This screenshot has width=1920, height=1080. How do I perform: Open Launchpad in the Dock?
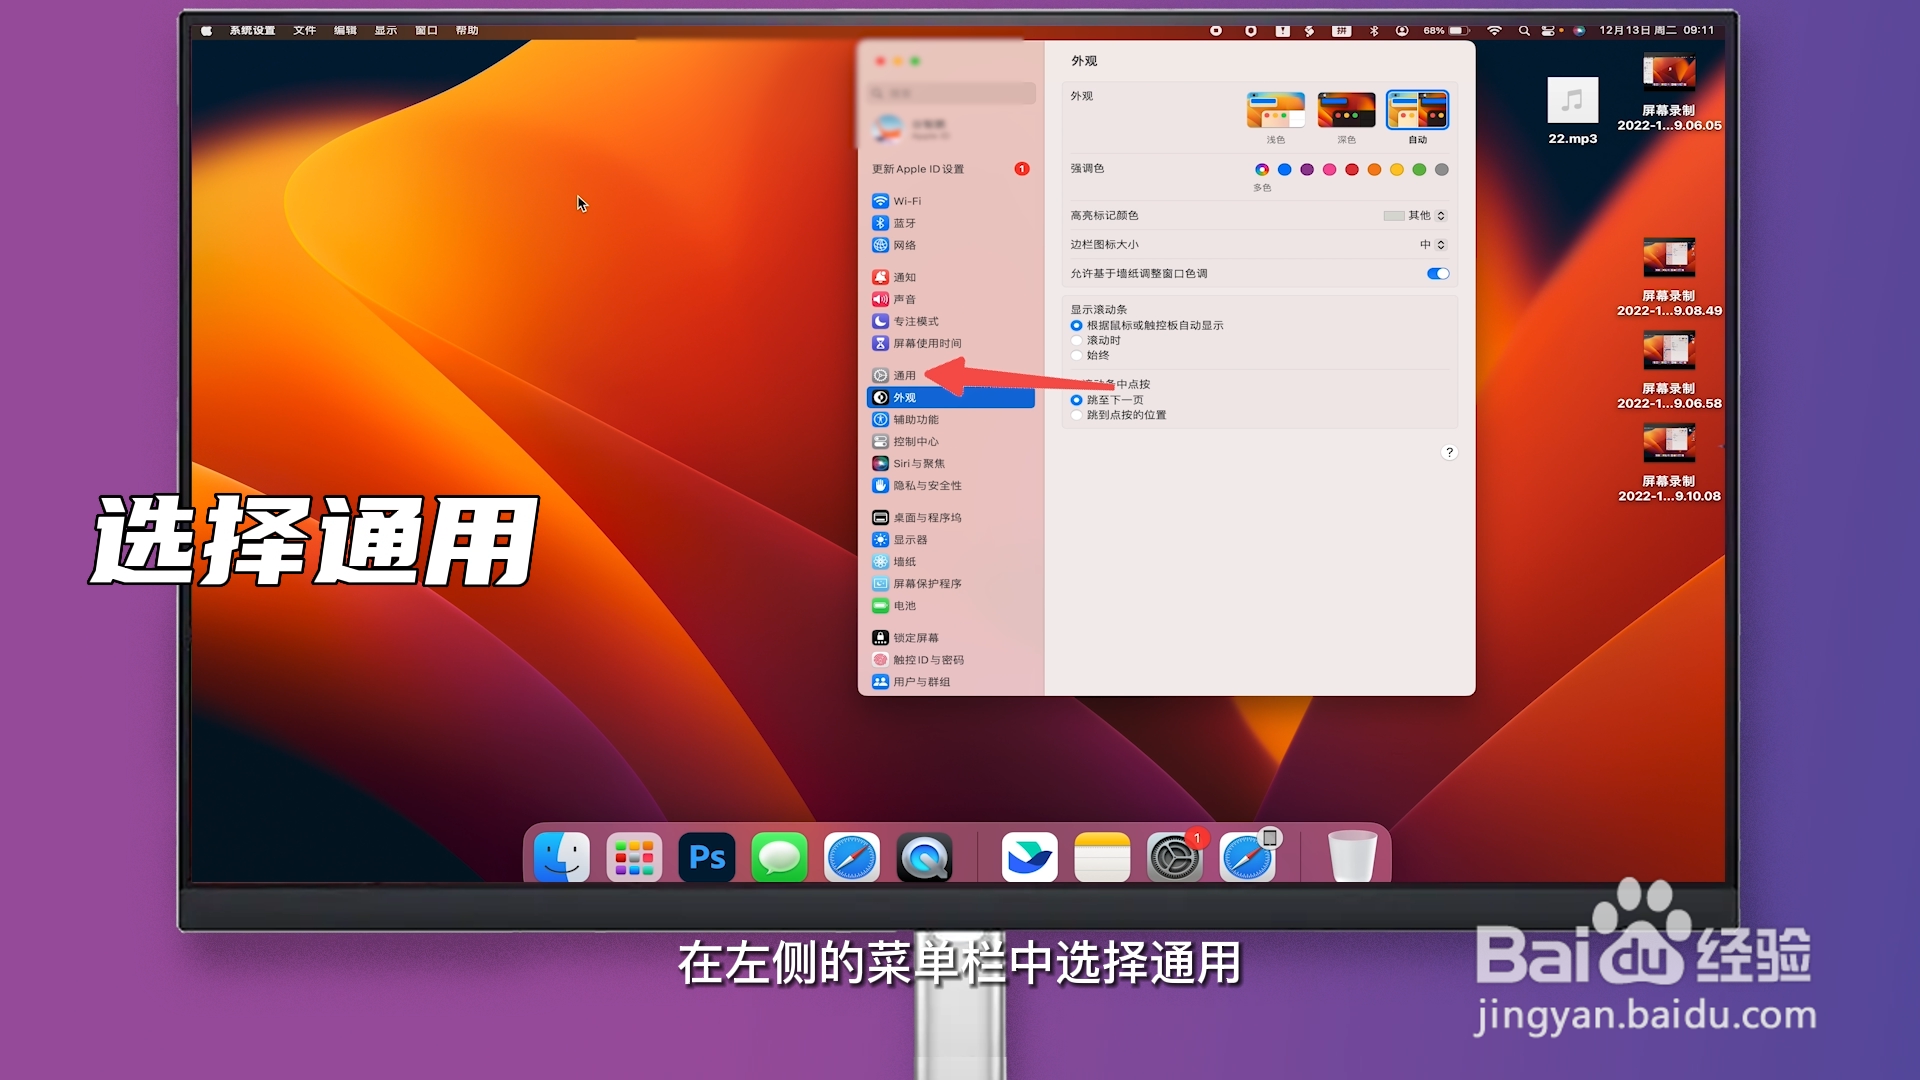[x=634, y=857]
